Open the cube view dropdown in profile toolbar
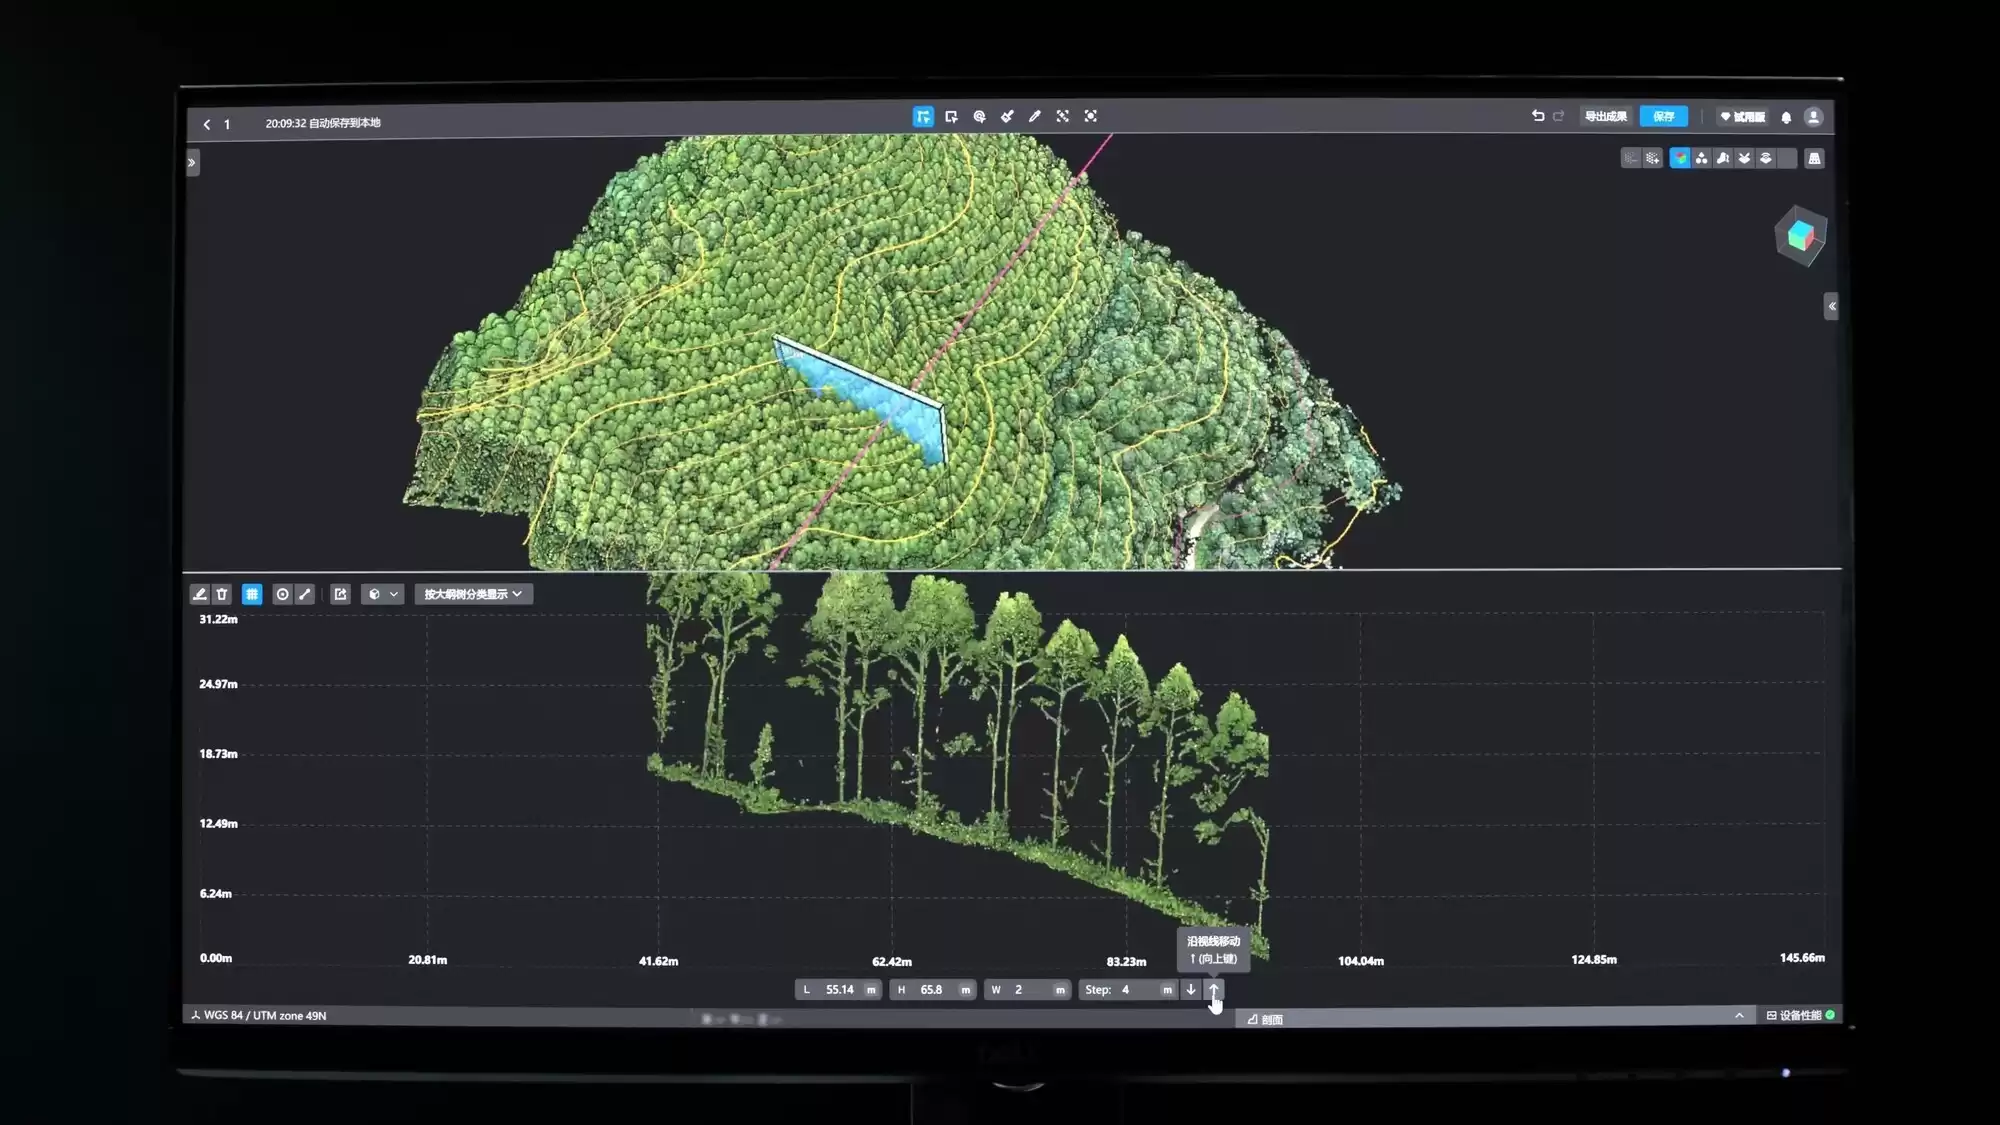The height and width of the screenshot is (1125, 2000). click(x=382, y=594)
